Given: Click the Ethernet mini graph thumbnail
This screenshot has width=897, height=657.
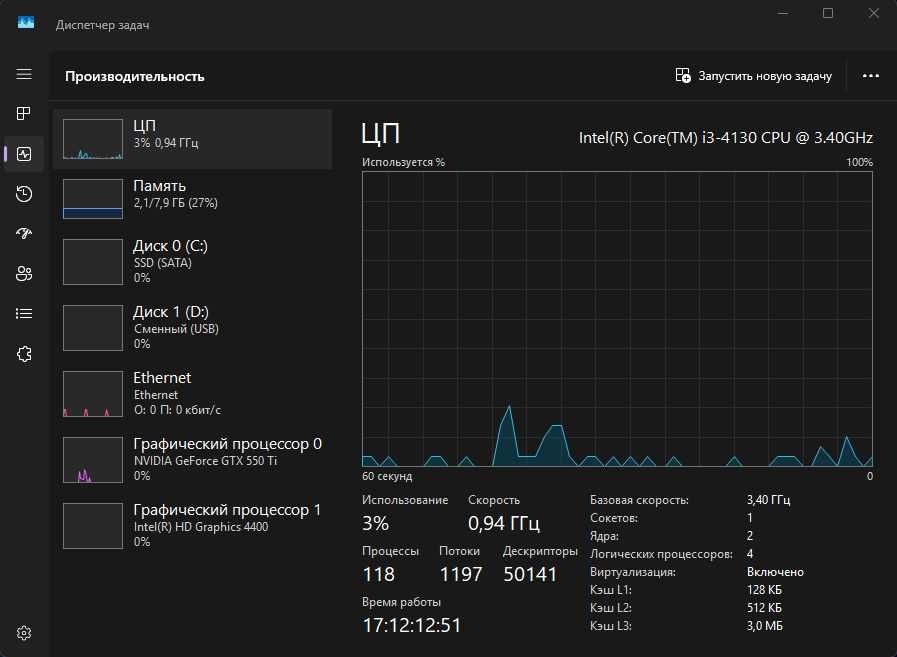Looking at the screenshot, I should point(93,394).
